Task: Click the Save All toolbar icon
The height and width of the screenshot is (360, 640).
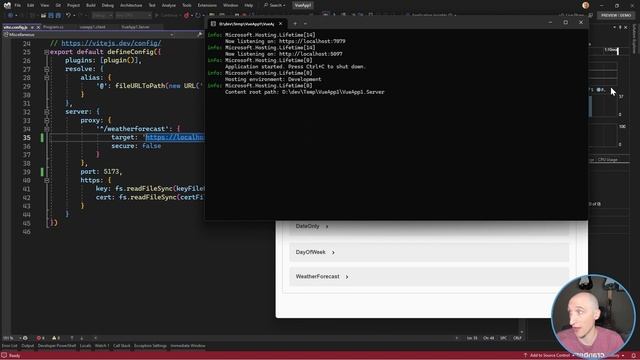Action: tap(58, 16)
